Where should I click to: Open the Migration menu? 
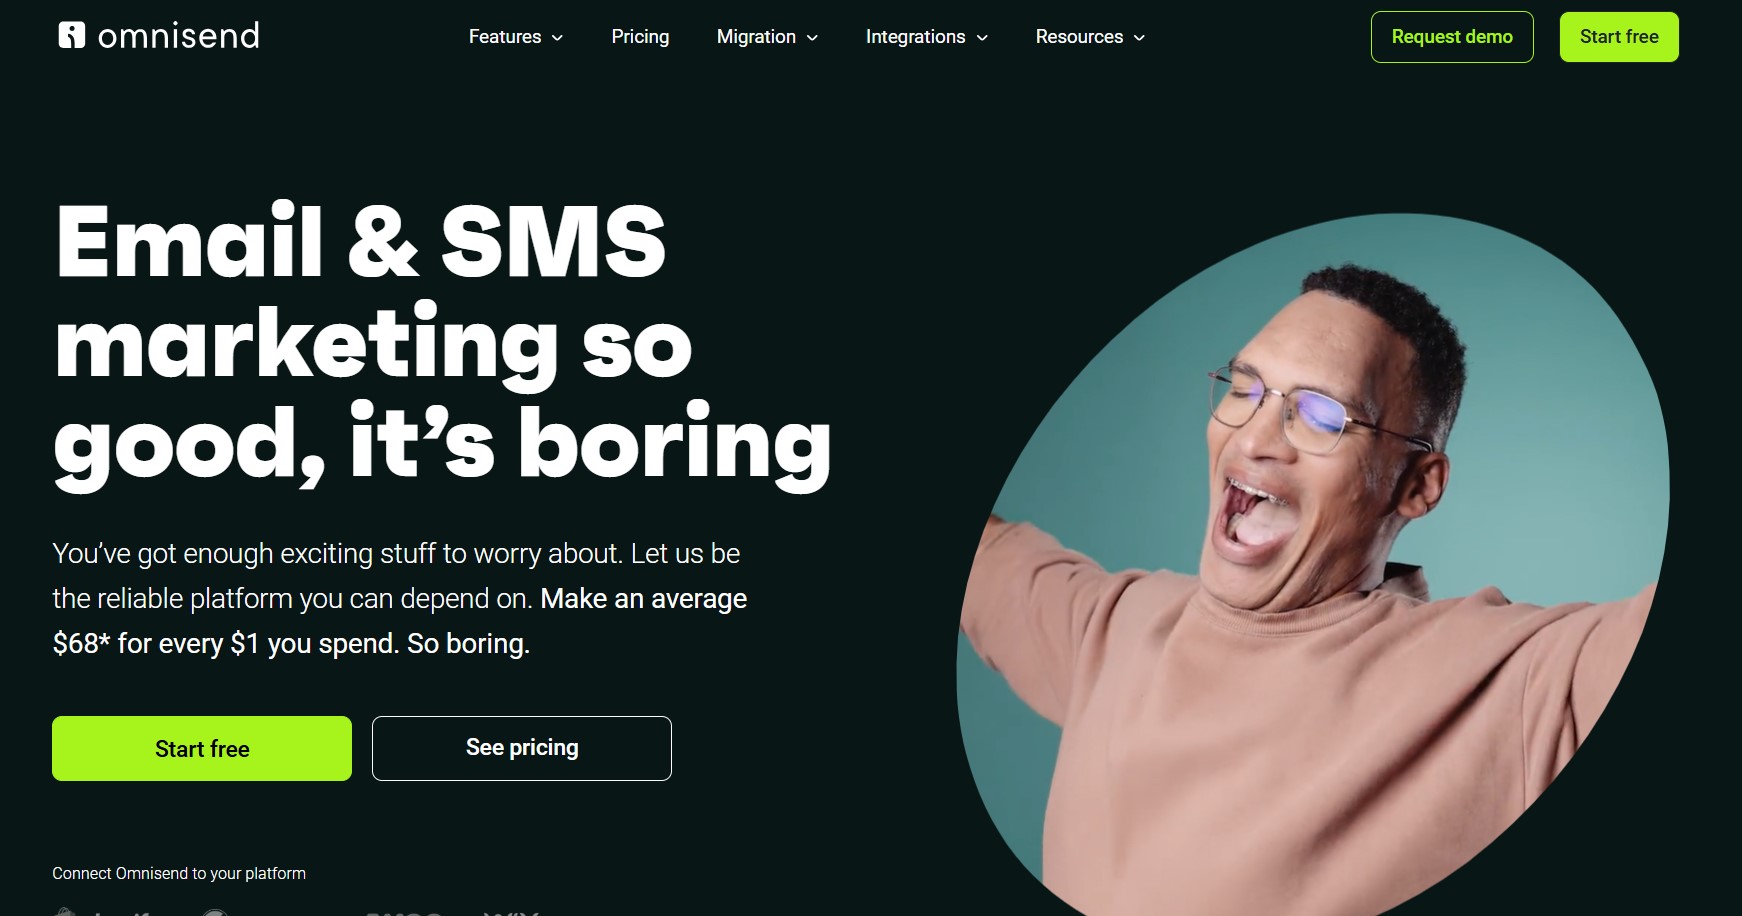pos(756,37)
